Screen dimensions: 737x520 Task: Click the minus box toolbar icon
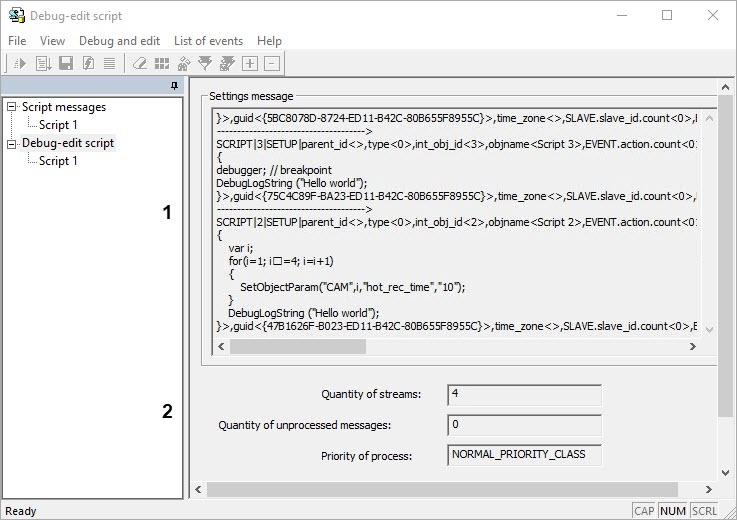[x=272, y=63]
